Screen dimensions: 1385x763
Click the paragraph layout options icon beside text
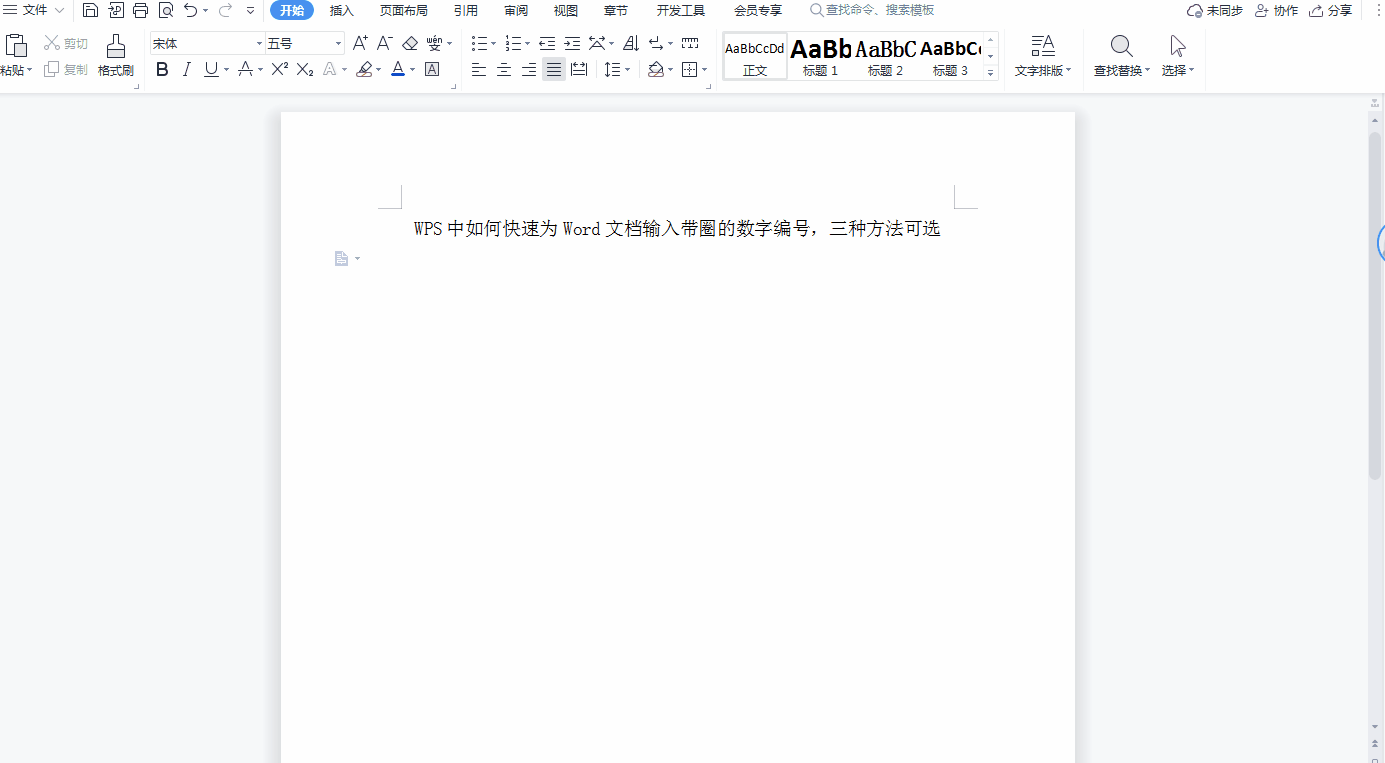click(342, 259)
